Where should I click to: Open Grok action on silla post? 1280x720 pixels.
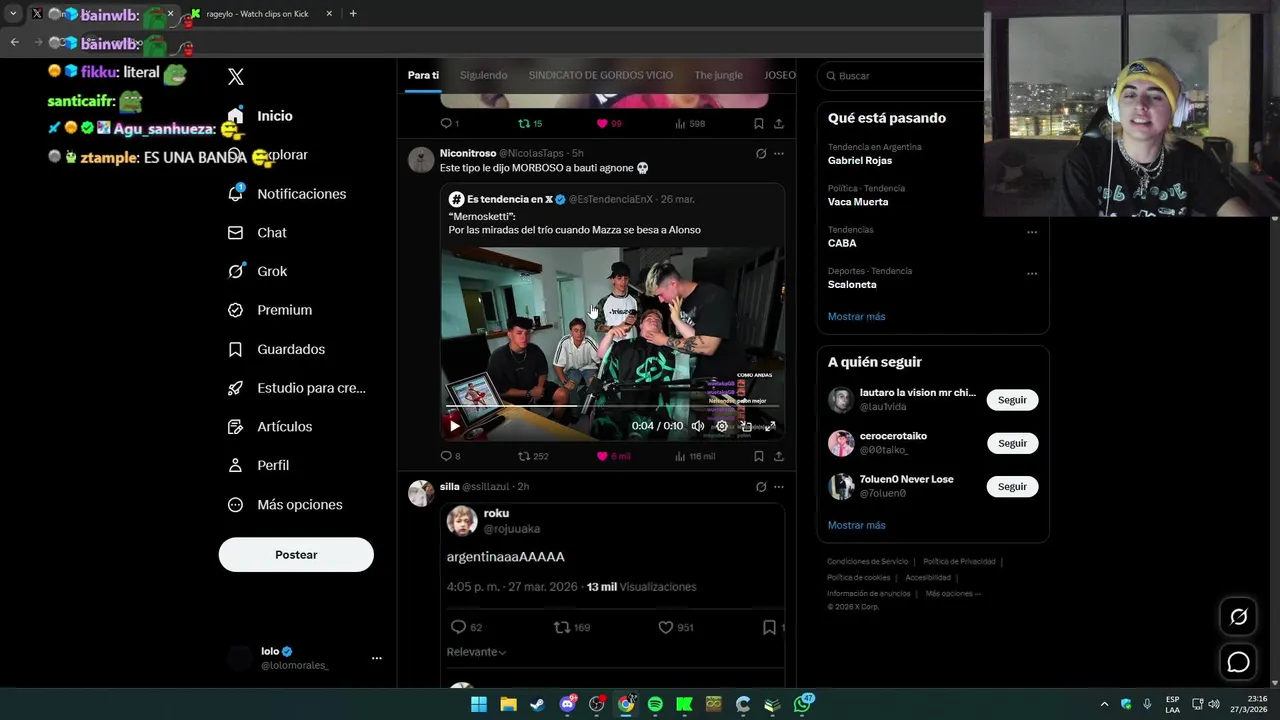click(761, 487)
